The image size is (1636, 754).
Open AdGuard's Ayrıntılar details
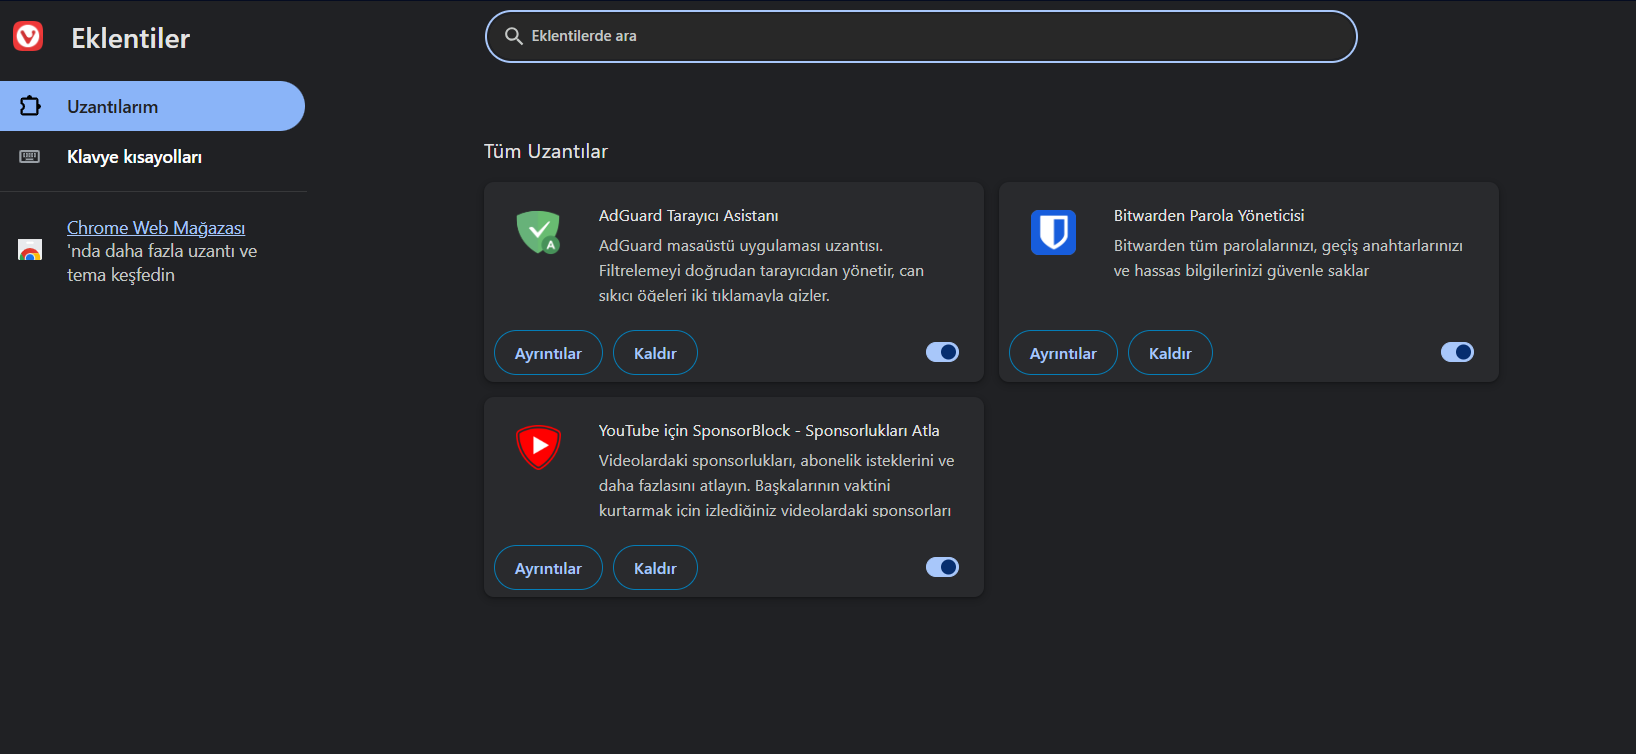tap(548, 353)
